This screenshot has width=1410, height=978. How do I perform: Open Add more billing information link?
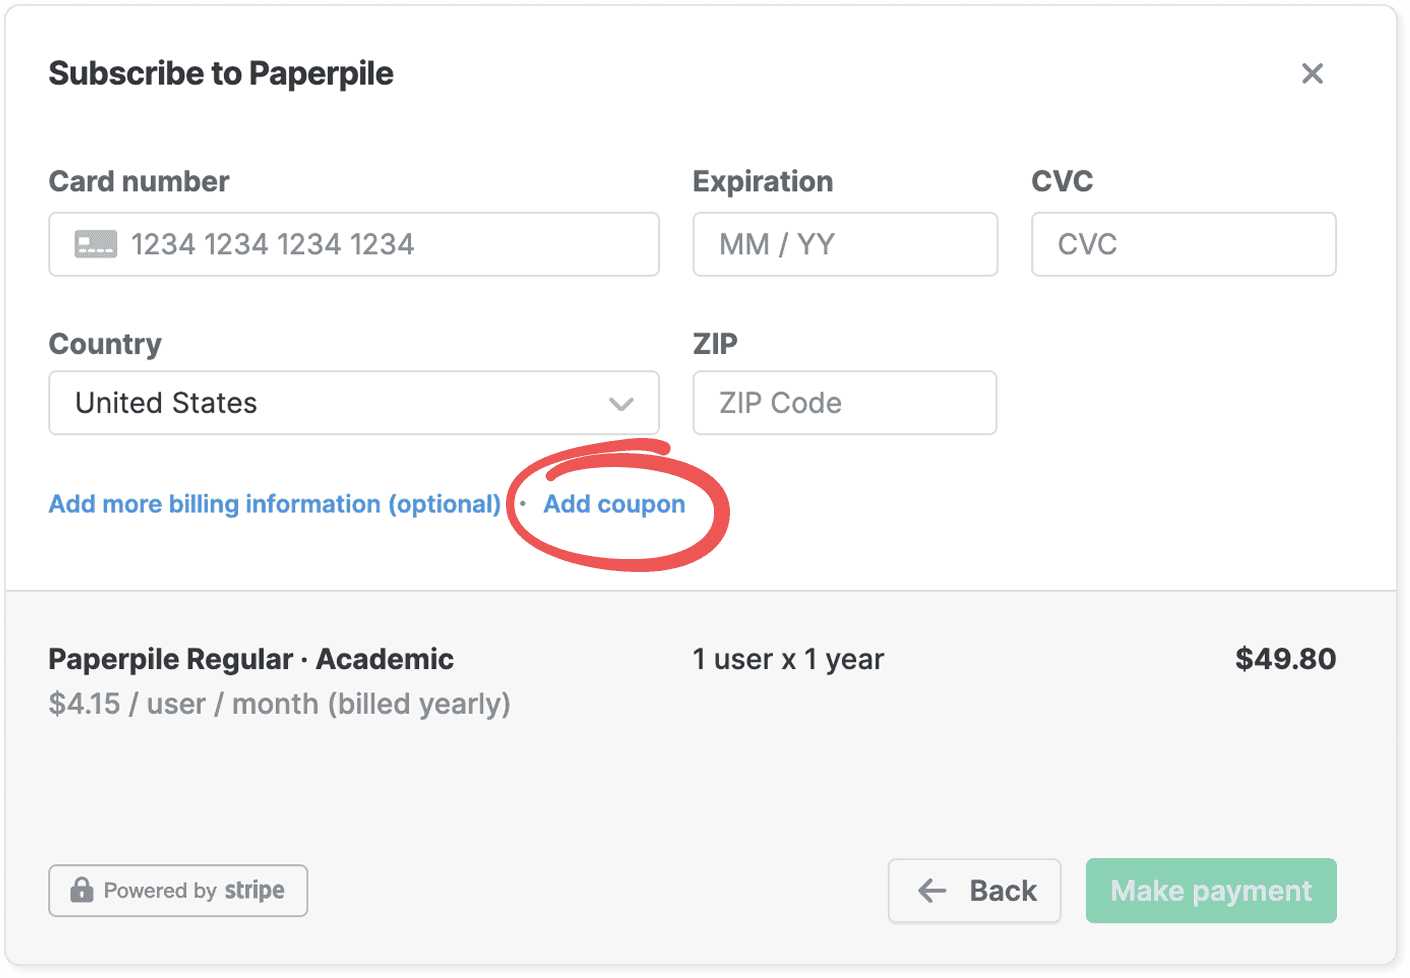click(x=275, y=504)
